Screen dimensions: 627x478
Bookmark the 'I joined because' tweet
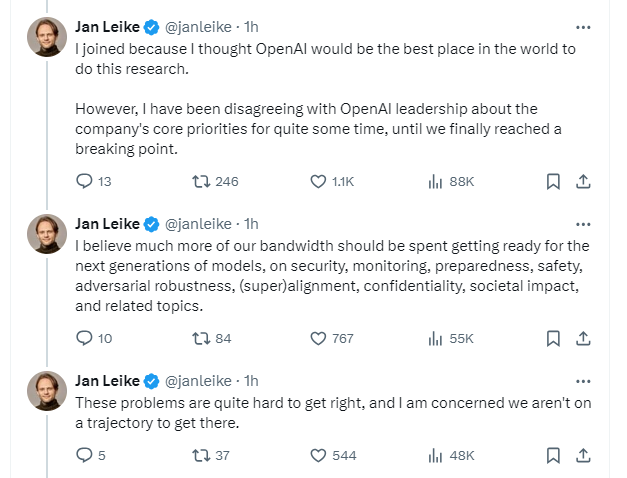[x=552, y=181]
